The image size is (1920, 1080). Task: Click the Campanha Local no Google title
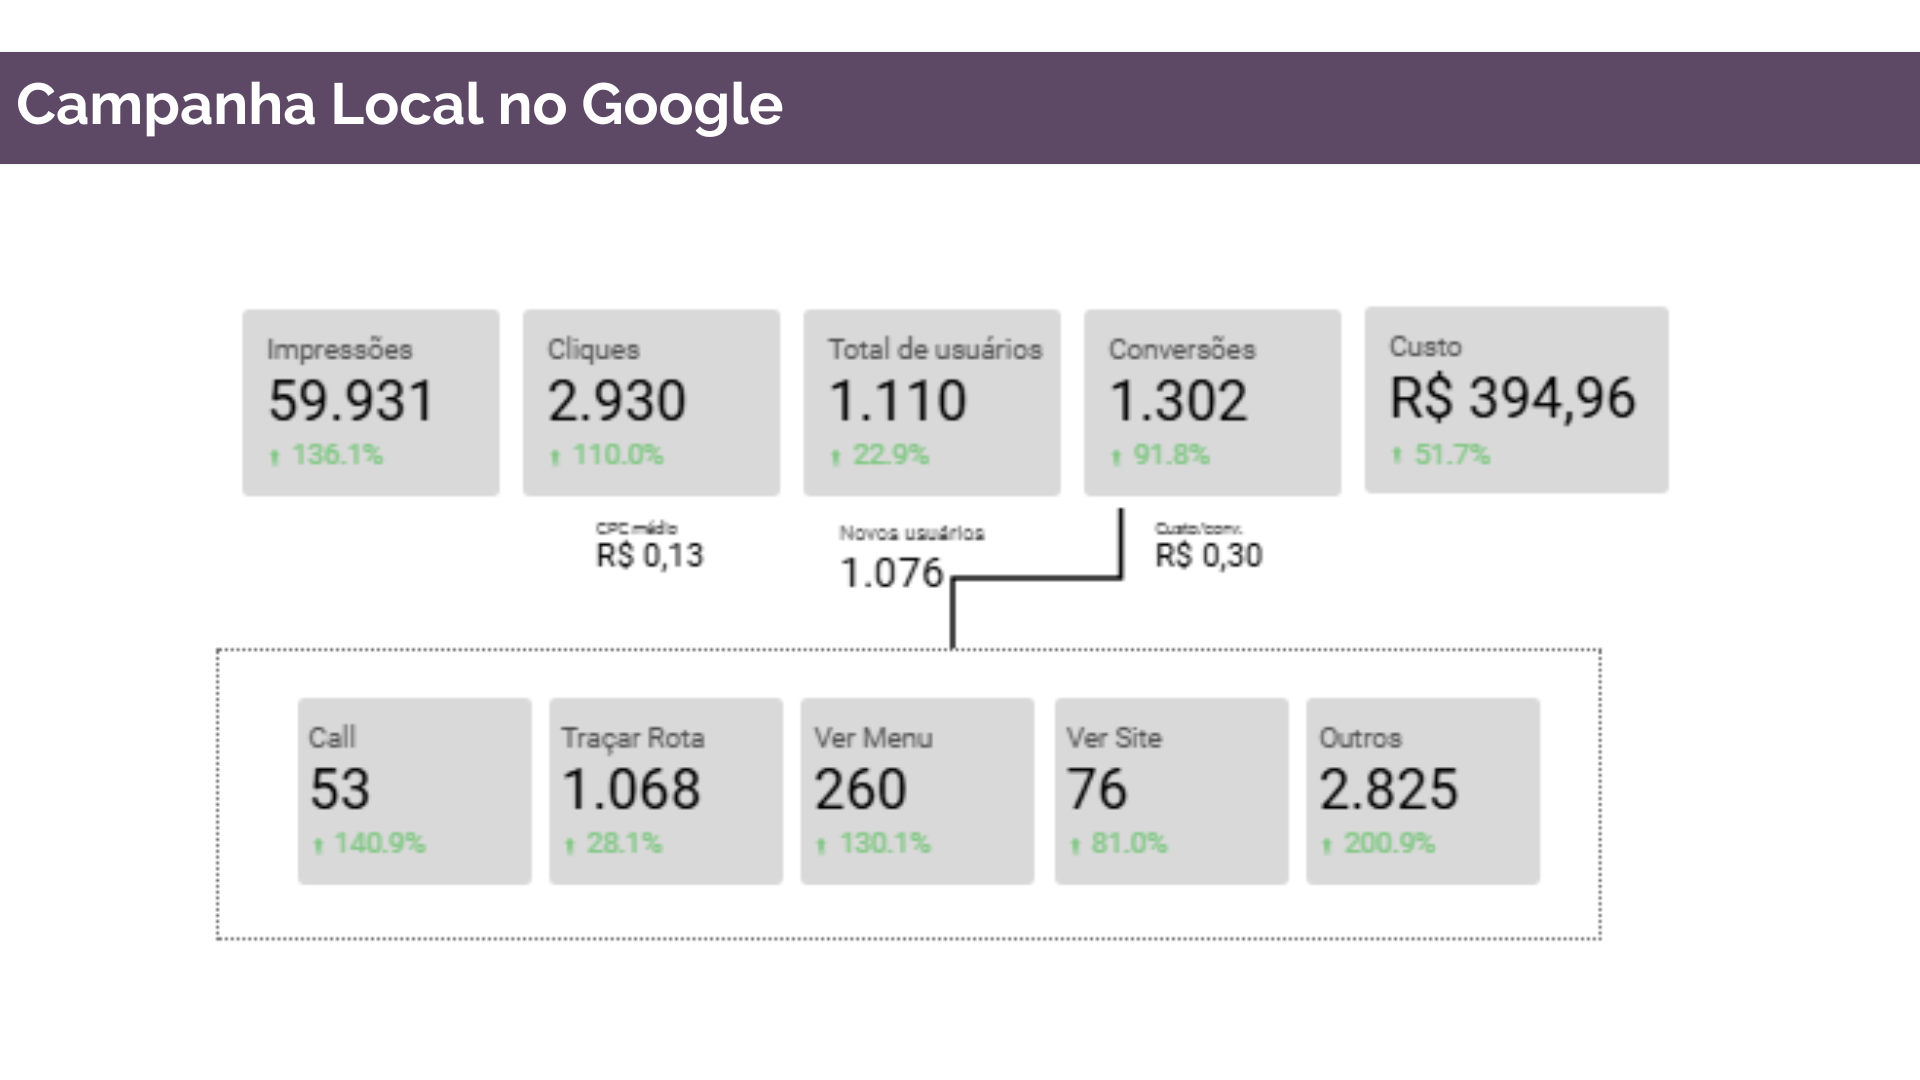(399, 105)
